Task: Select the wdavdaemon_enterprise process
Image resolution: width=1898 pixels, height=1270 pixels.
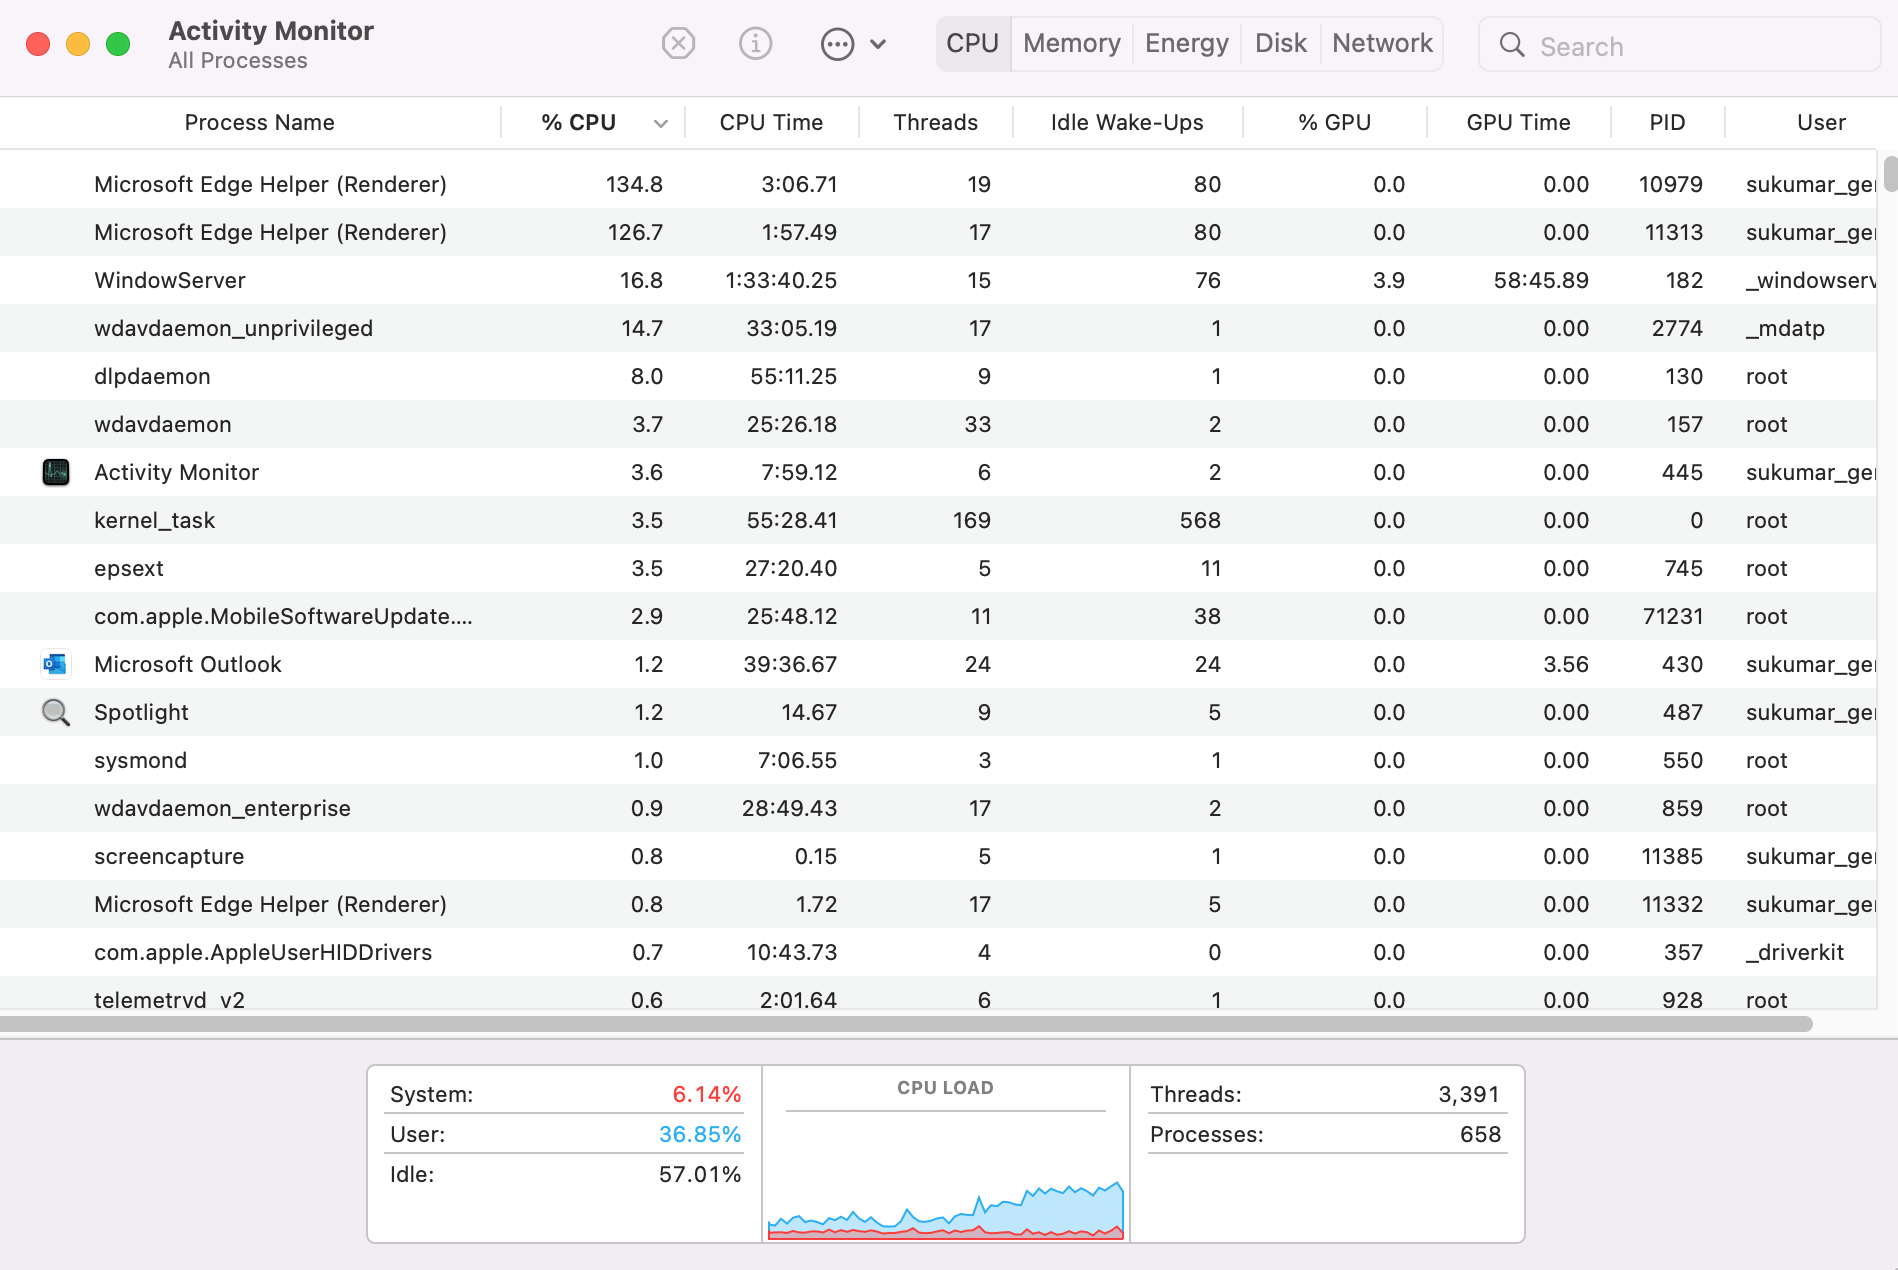Action: tap(938, 808)
